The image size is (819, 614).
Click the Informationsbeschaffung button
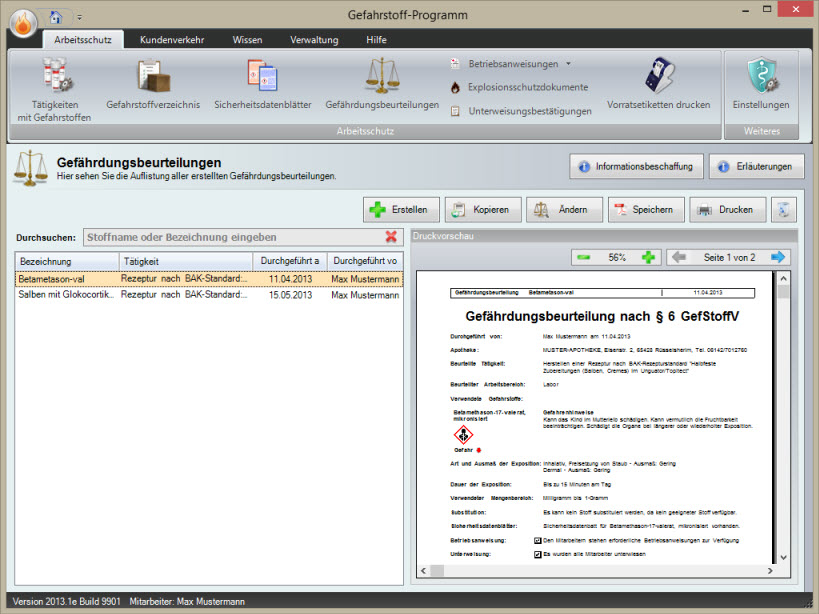click(x=636, y=167)
